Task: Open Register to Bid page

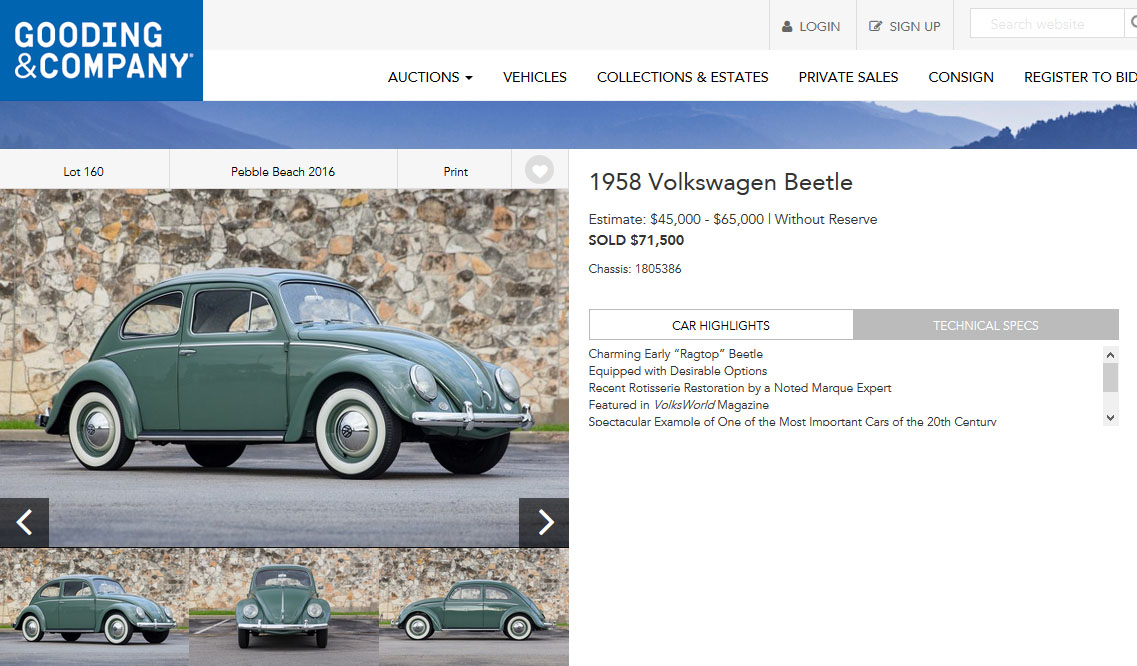Action: click(x=1080, y=77)
